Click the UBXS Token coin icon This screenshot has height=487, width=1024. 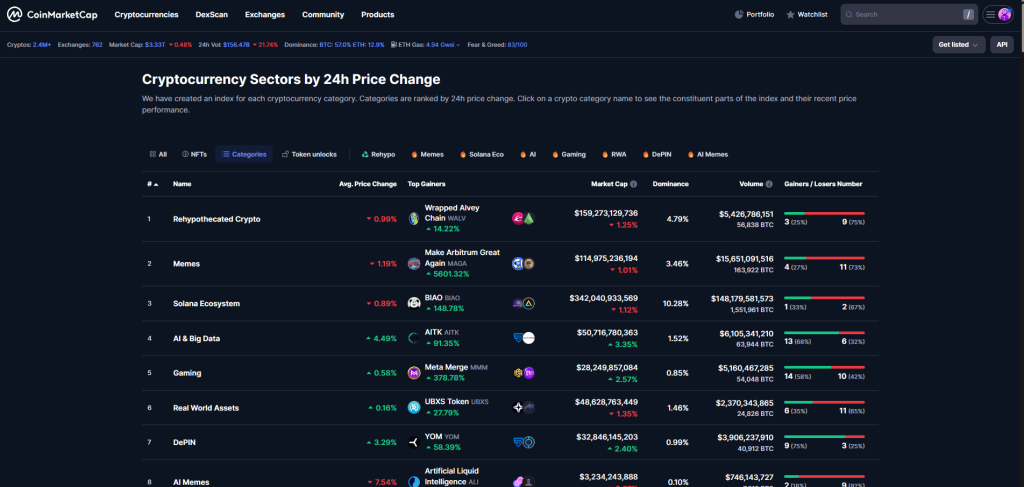click(x=413, y=407)
